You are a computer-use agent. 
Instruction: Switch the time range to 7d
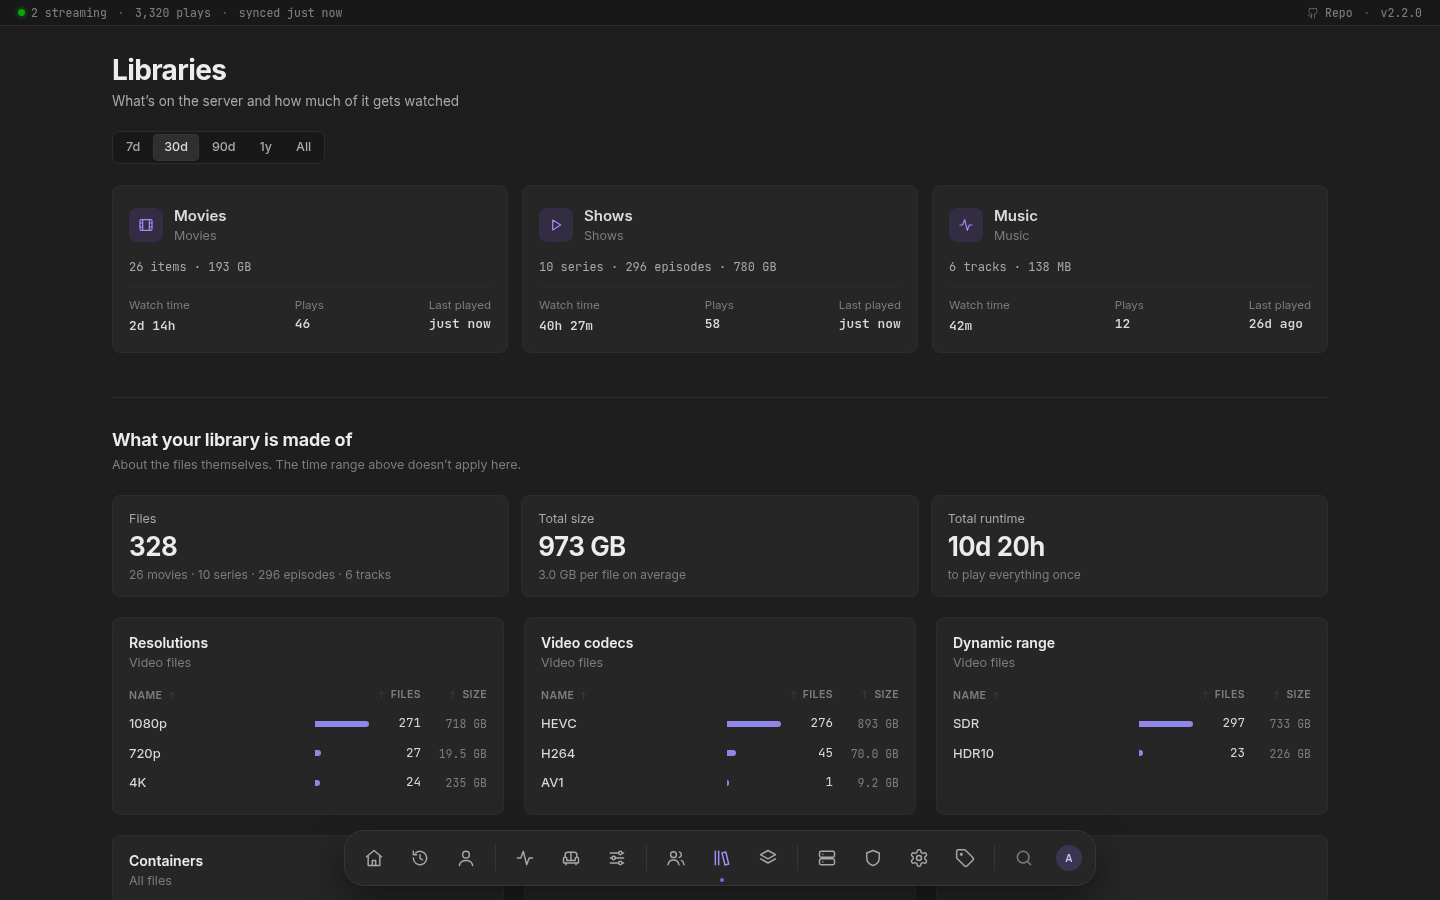coord(133,147)
